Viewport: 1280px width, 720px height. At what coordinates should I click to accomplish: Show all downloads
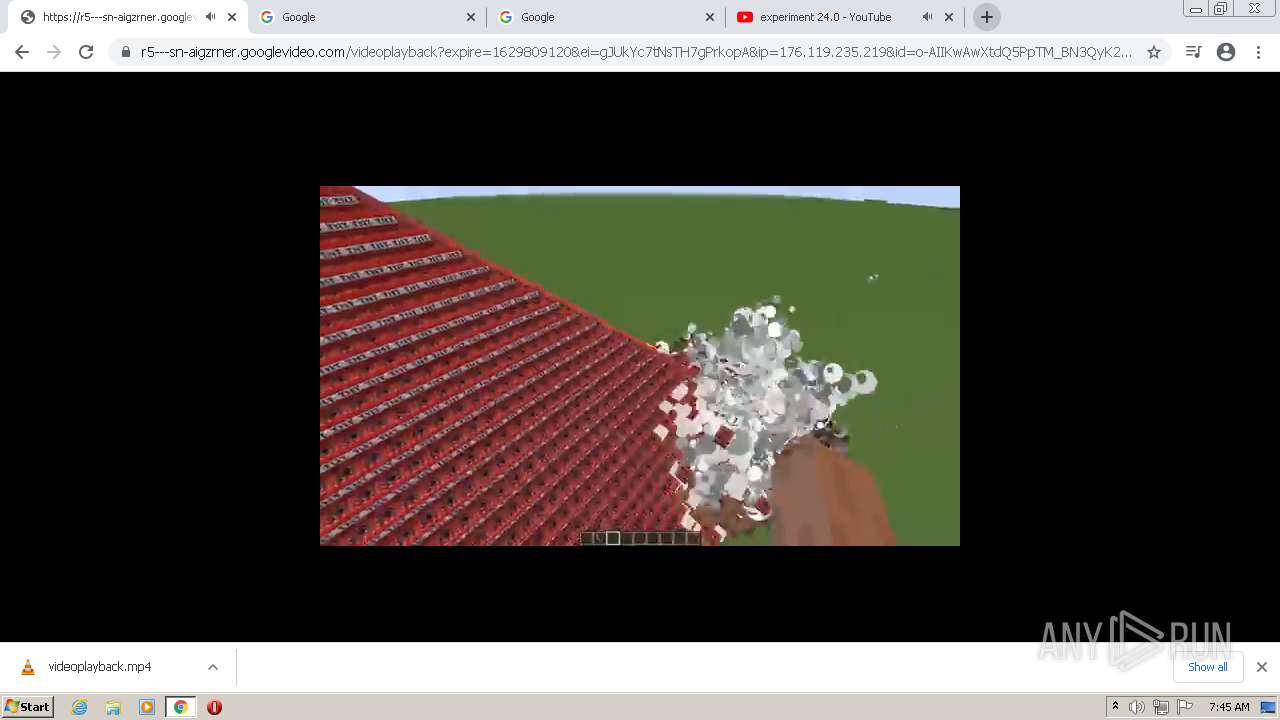click(x=1207, y=667)
